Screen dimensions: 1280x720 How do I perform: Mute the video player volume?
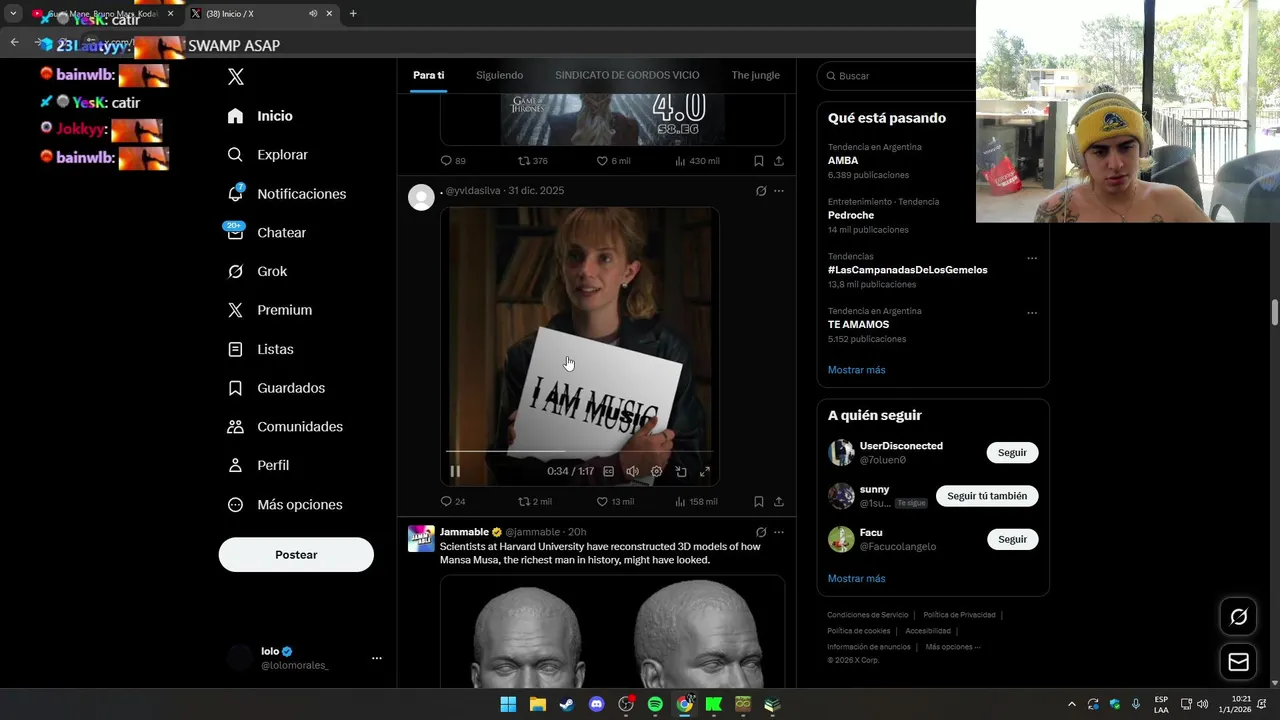[632, 471]
